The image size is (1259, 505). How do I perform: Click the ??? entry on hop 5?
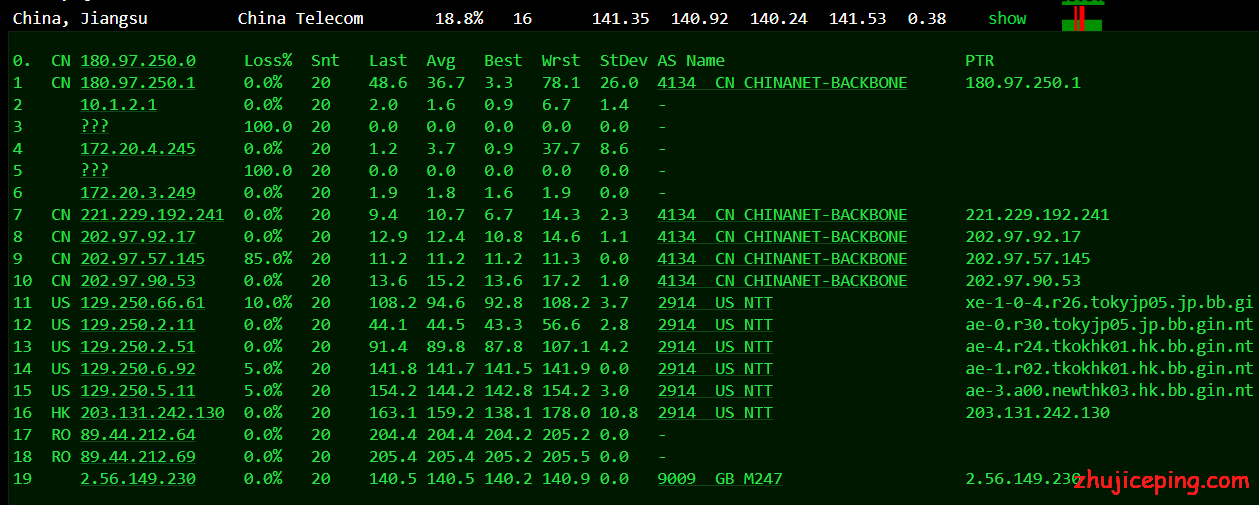(x=94, y=171)
